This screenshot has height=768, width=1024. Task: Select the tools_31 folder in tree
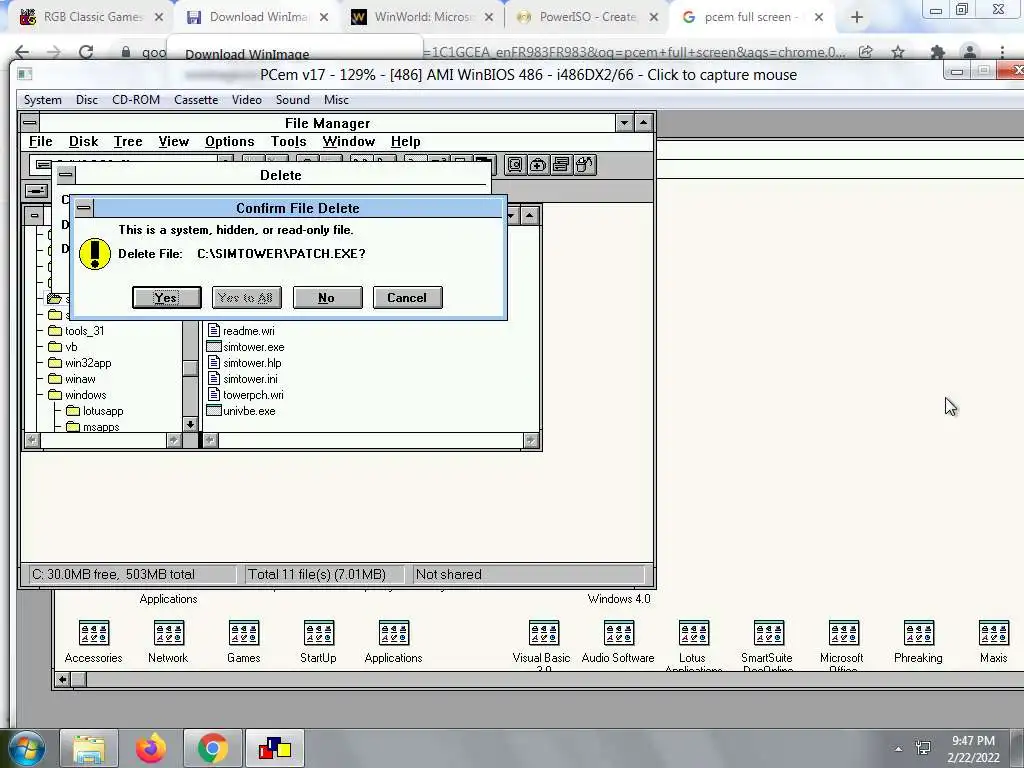(76, 330)
